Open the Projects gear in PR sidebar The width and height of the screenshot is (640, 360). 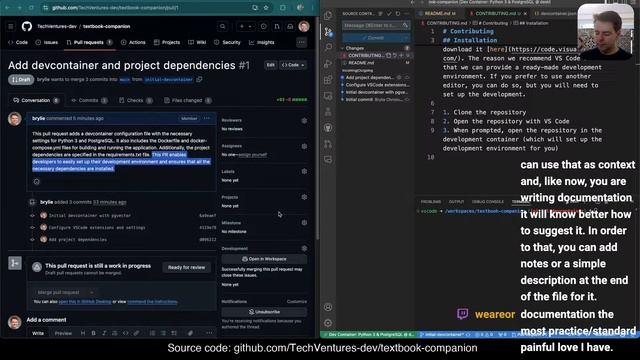click(x=304, y=197)
